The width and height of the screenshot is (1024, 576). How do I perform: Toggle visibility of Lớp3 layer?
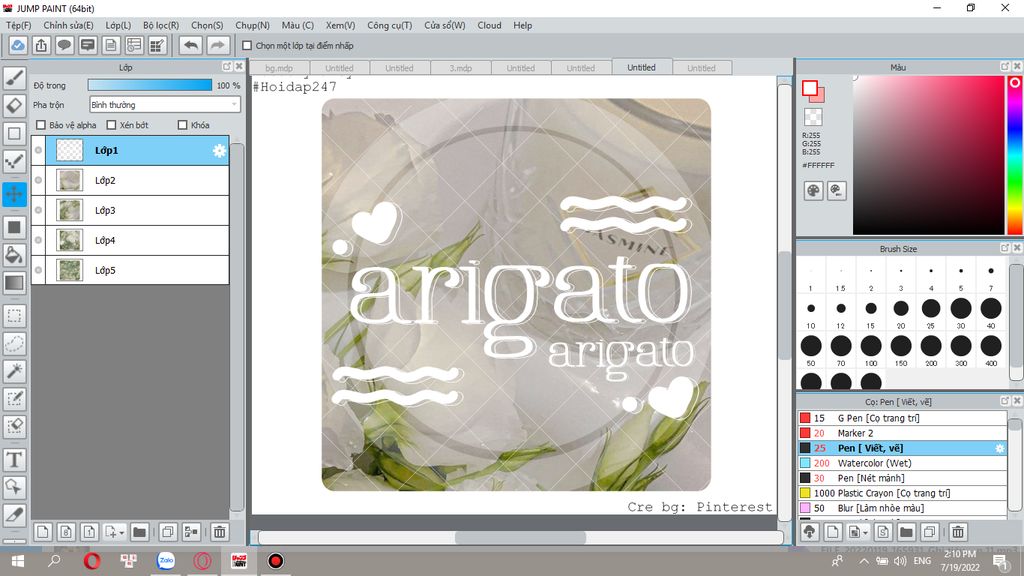pyautogui.click(x=39, y=210)
